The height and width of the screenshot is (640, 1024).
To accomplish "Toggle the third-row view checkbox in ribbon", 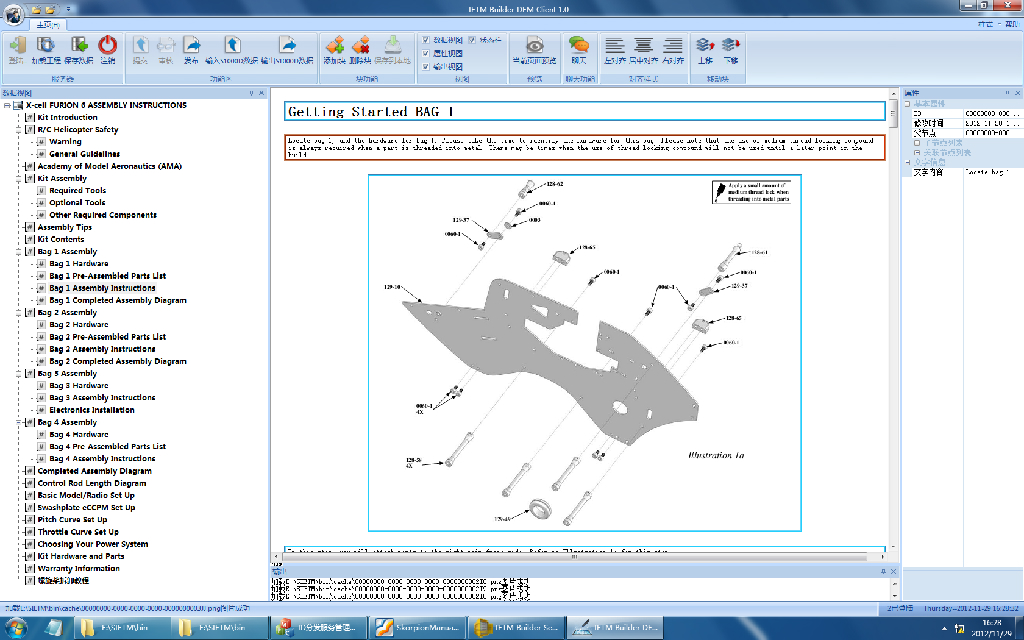I will (427, 67).
